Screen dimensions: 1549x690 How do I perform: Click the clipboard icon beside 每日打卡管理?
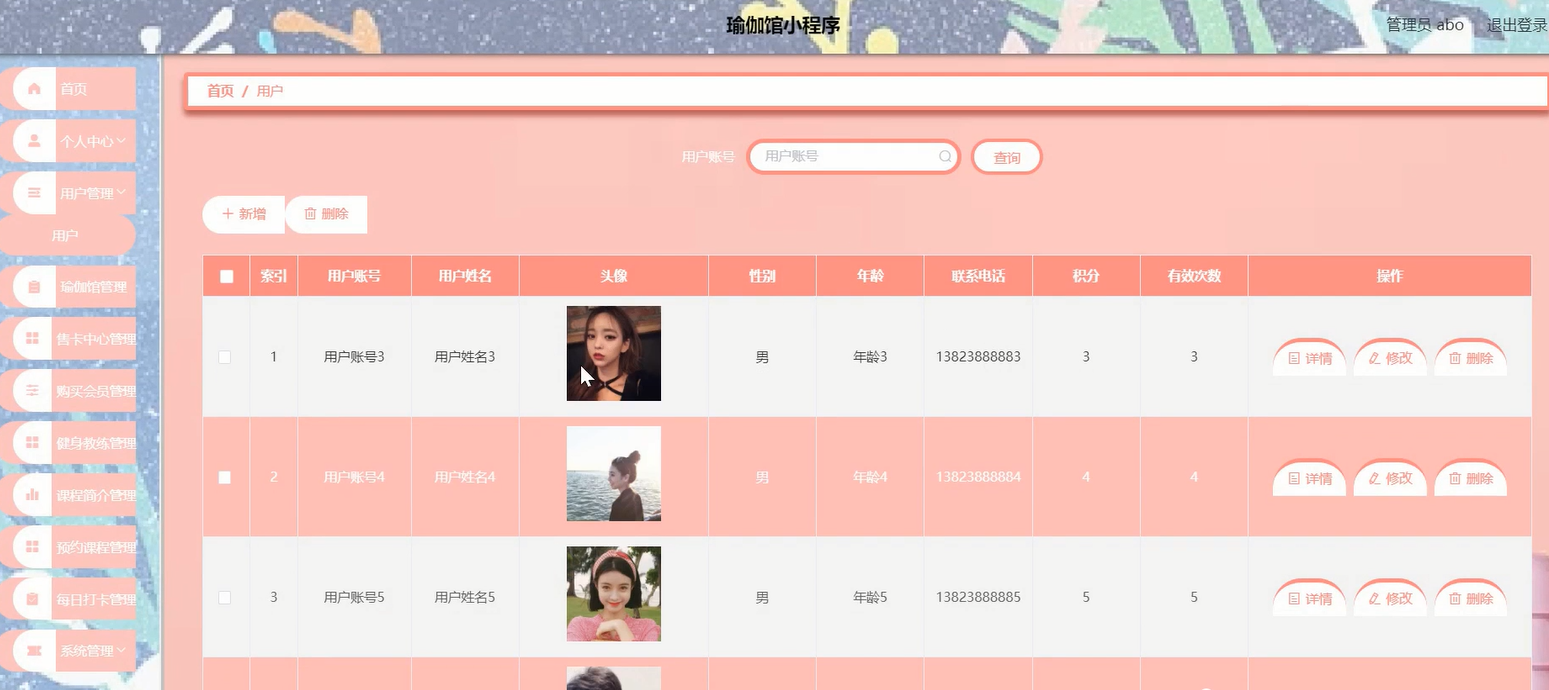tap(33, 599)
